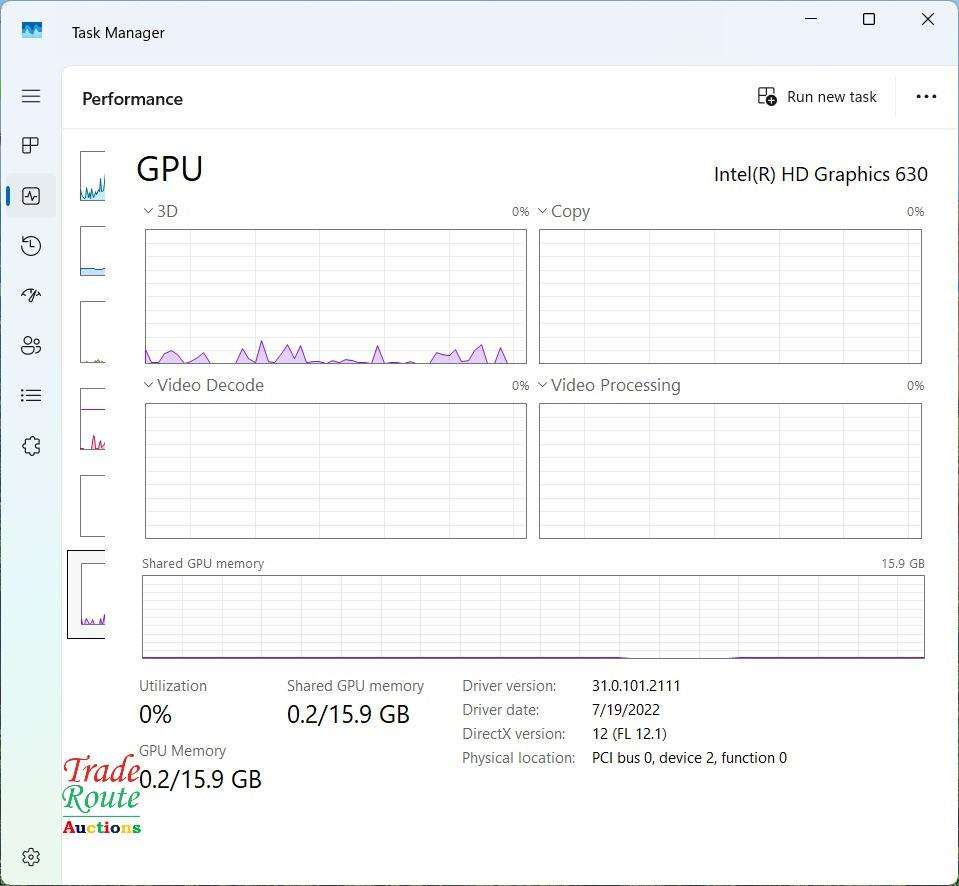
Task: Open the Details page icon
Action: click(x=31, y=396)
